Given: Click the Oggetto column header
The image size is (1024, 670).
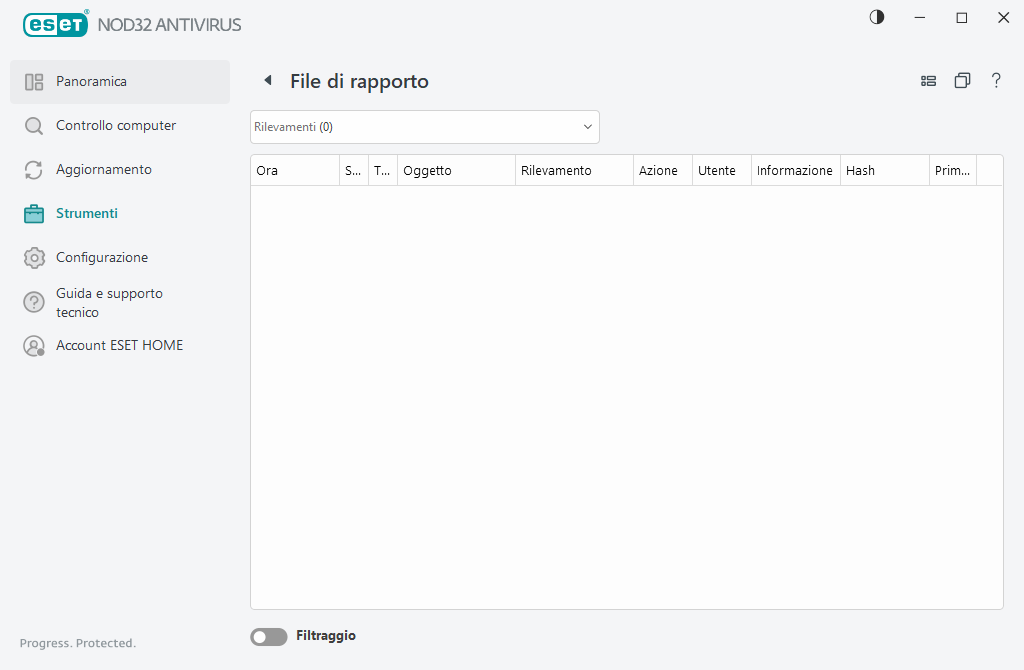Looking at the screenshot, I should point(455,171).
